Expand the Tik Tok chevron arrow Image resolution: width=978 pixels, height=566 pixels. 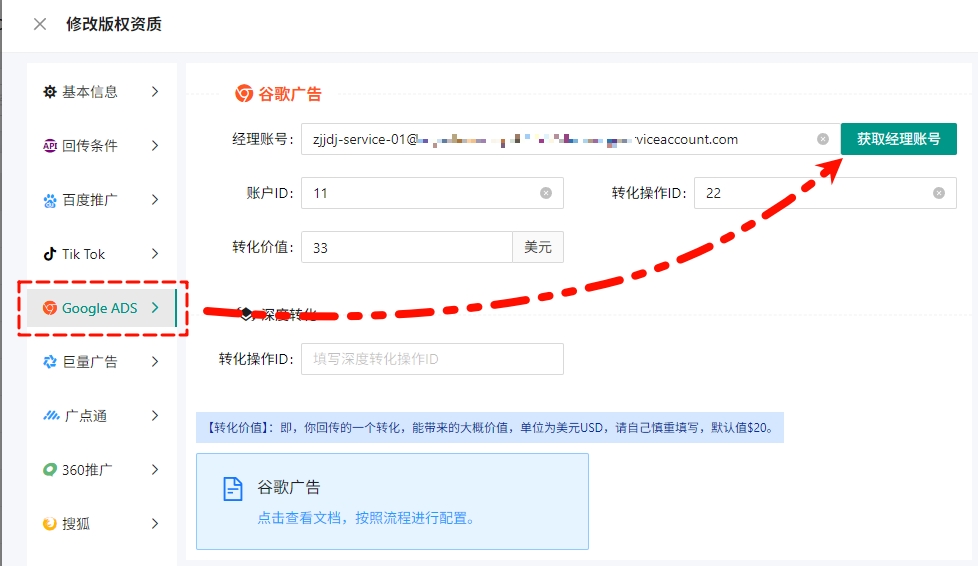[155, 254]
